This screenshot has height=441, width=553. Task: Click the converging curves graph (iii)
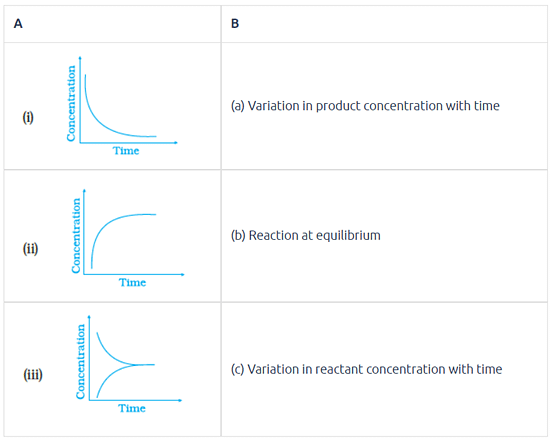click(x=129, y=364)
